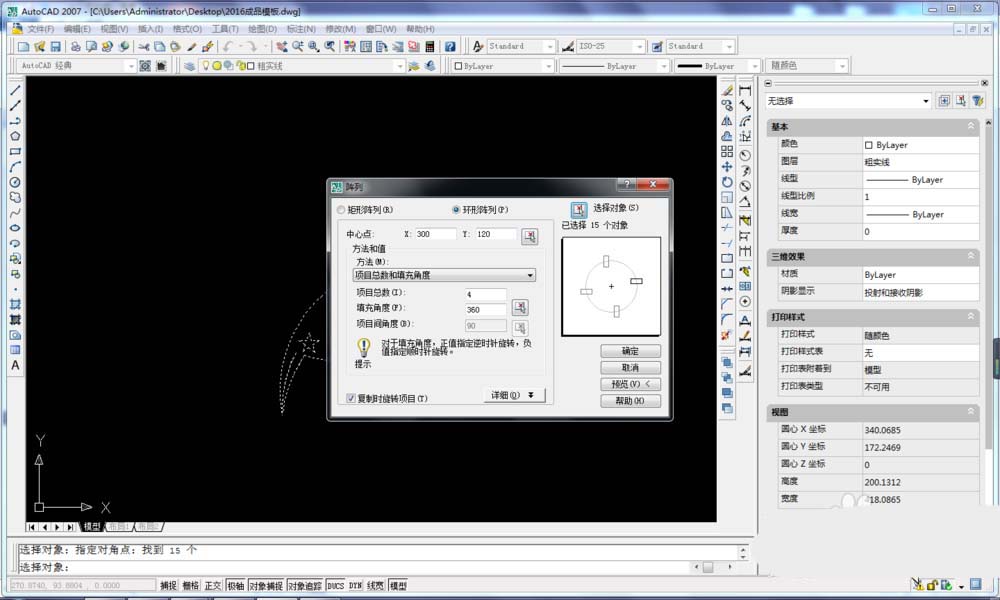Select the Line tool in the draw toolbar
This screenshot has width=1000, height=600.
click(x=13, y=90)
